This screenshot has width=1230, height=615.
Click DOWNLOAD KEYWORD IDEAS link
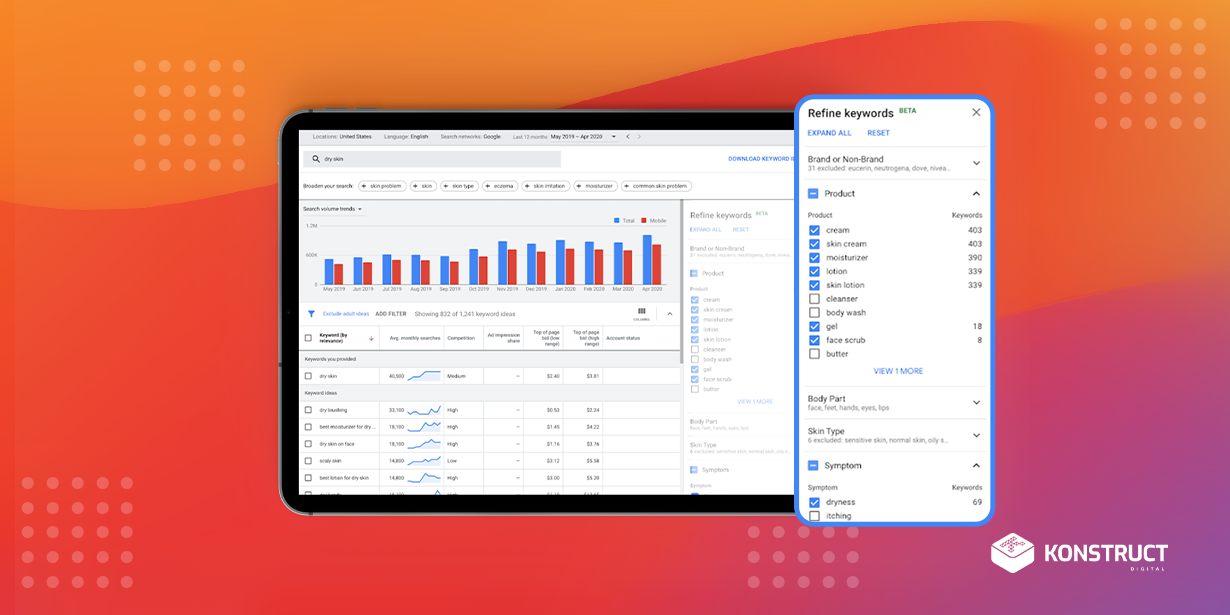tap(763, 159)
